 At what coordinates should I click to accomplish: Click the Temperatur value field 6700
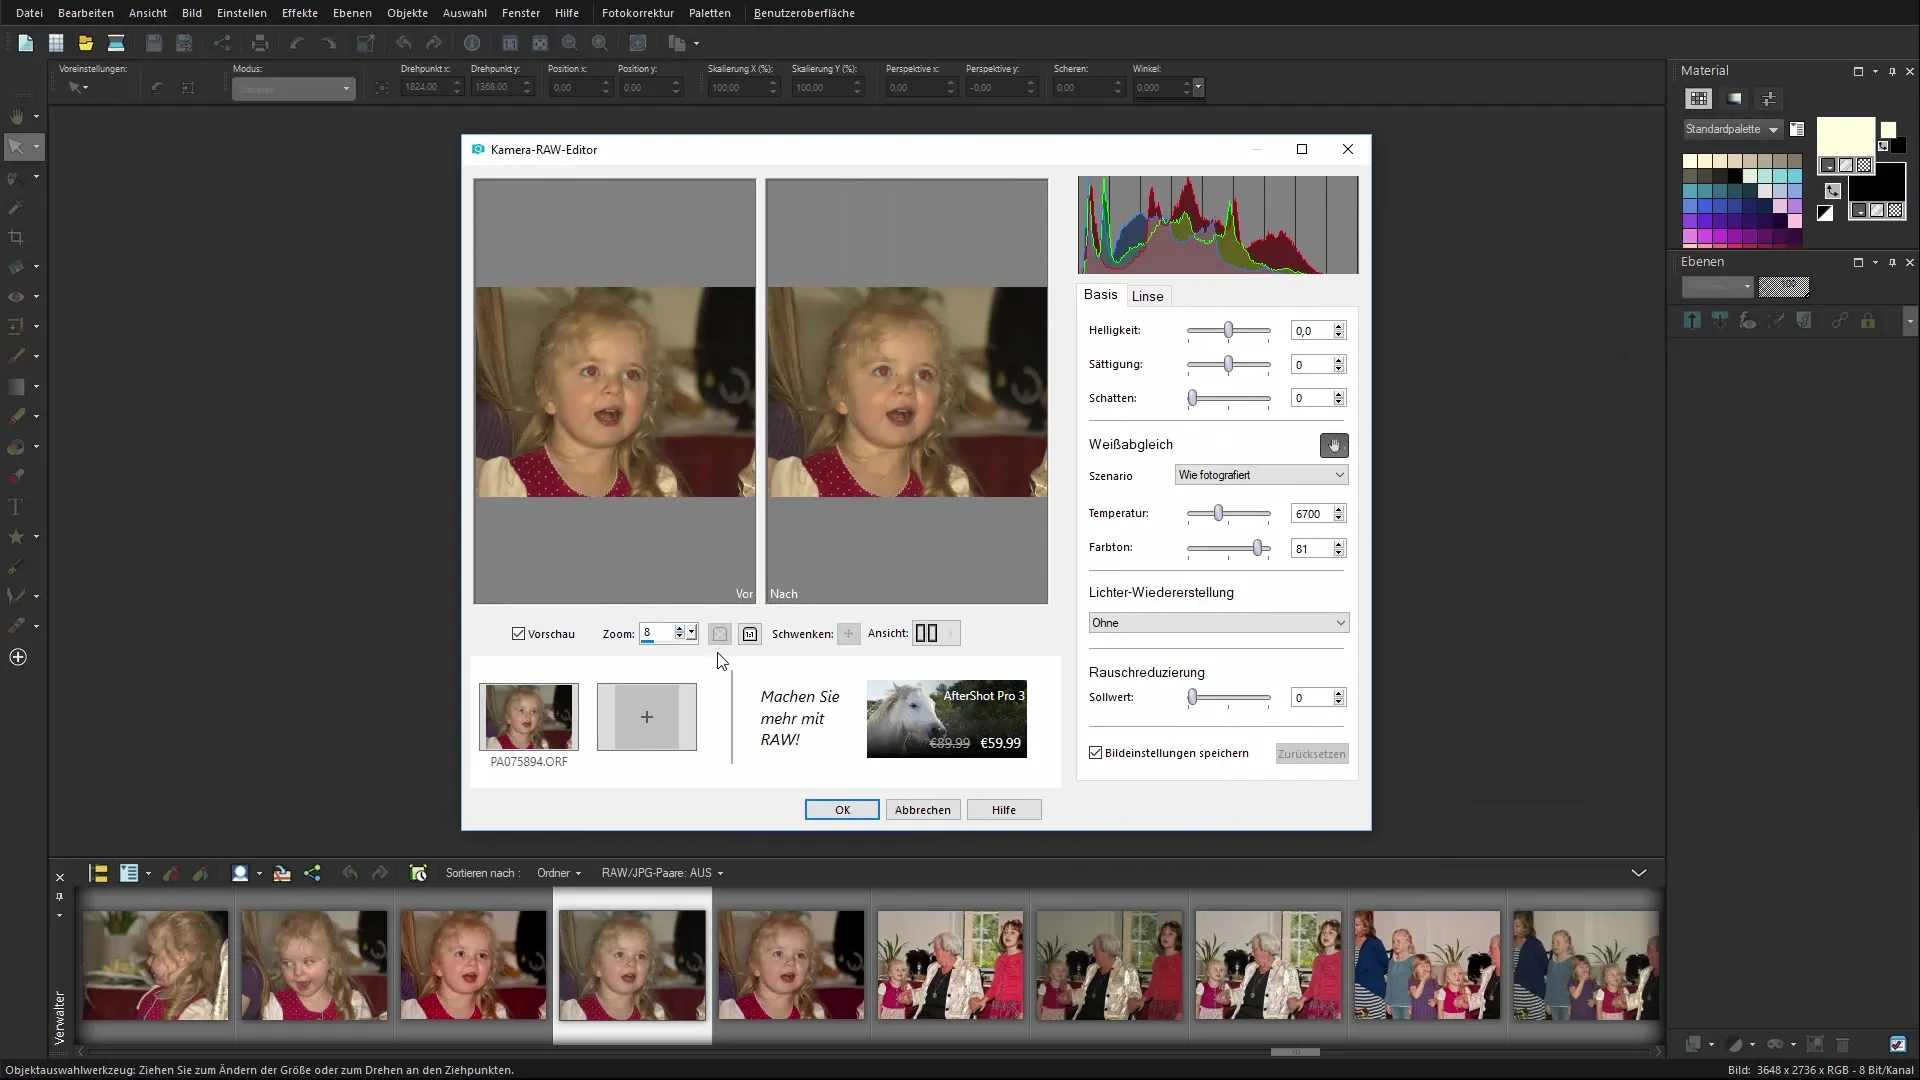point(1311,514)
